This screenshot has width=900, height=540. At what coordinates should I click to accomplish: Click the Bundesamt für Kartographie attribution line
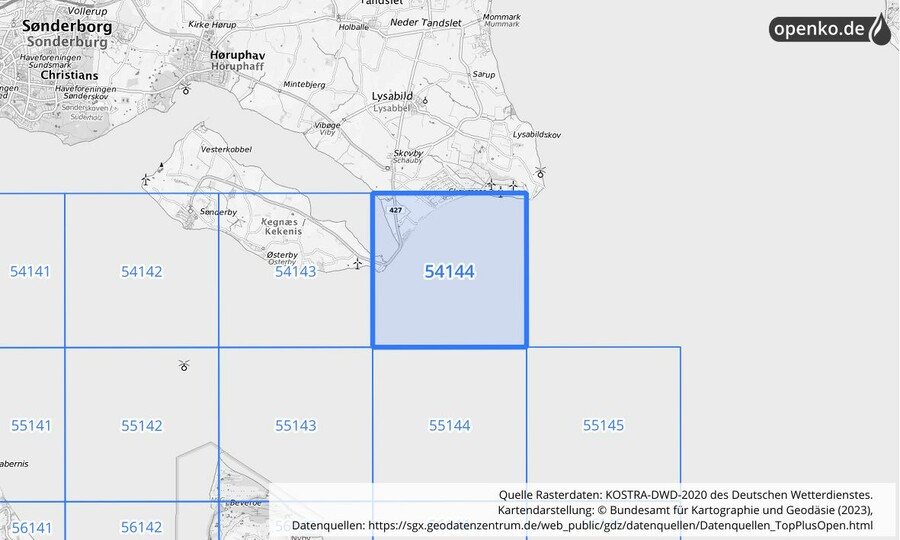tap(685, 510)
